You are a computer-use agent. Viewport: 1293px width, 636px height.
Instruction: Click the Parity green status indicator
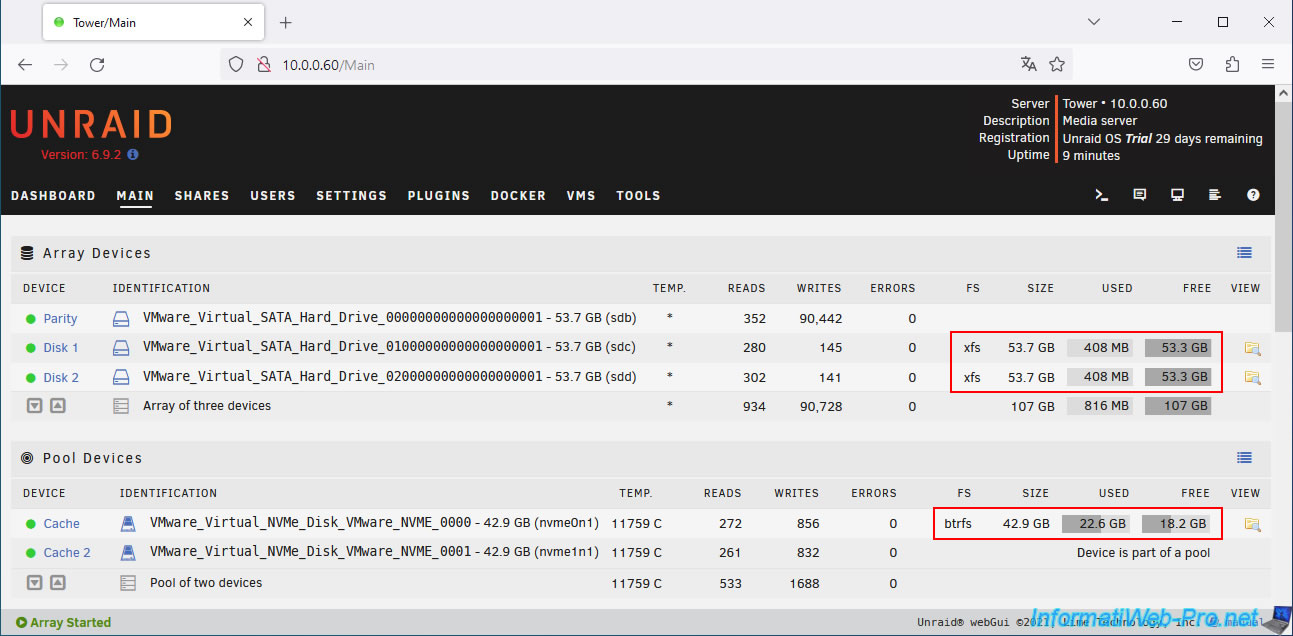[32, 319]
